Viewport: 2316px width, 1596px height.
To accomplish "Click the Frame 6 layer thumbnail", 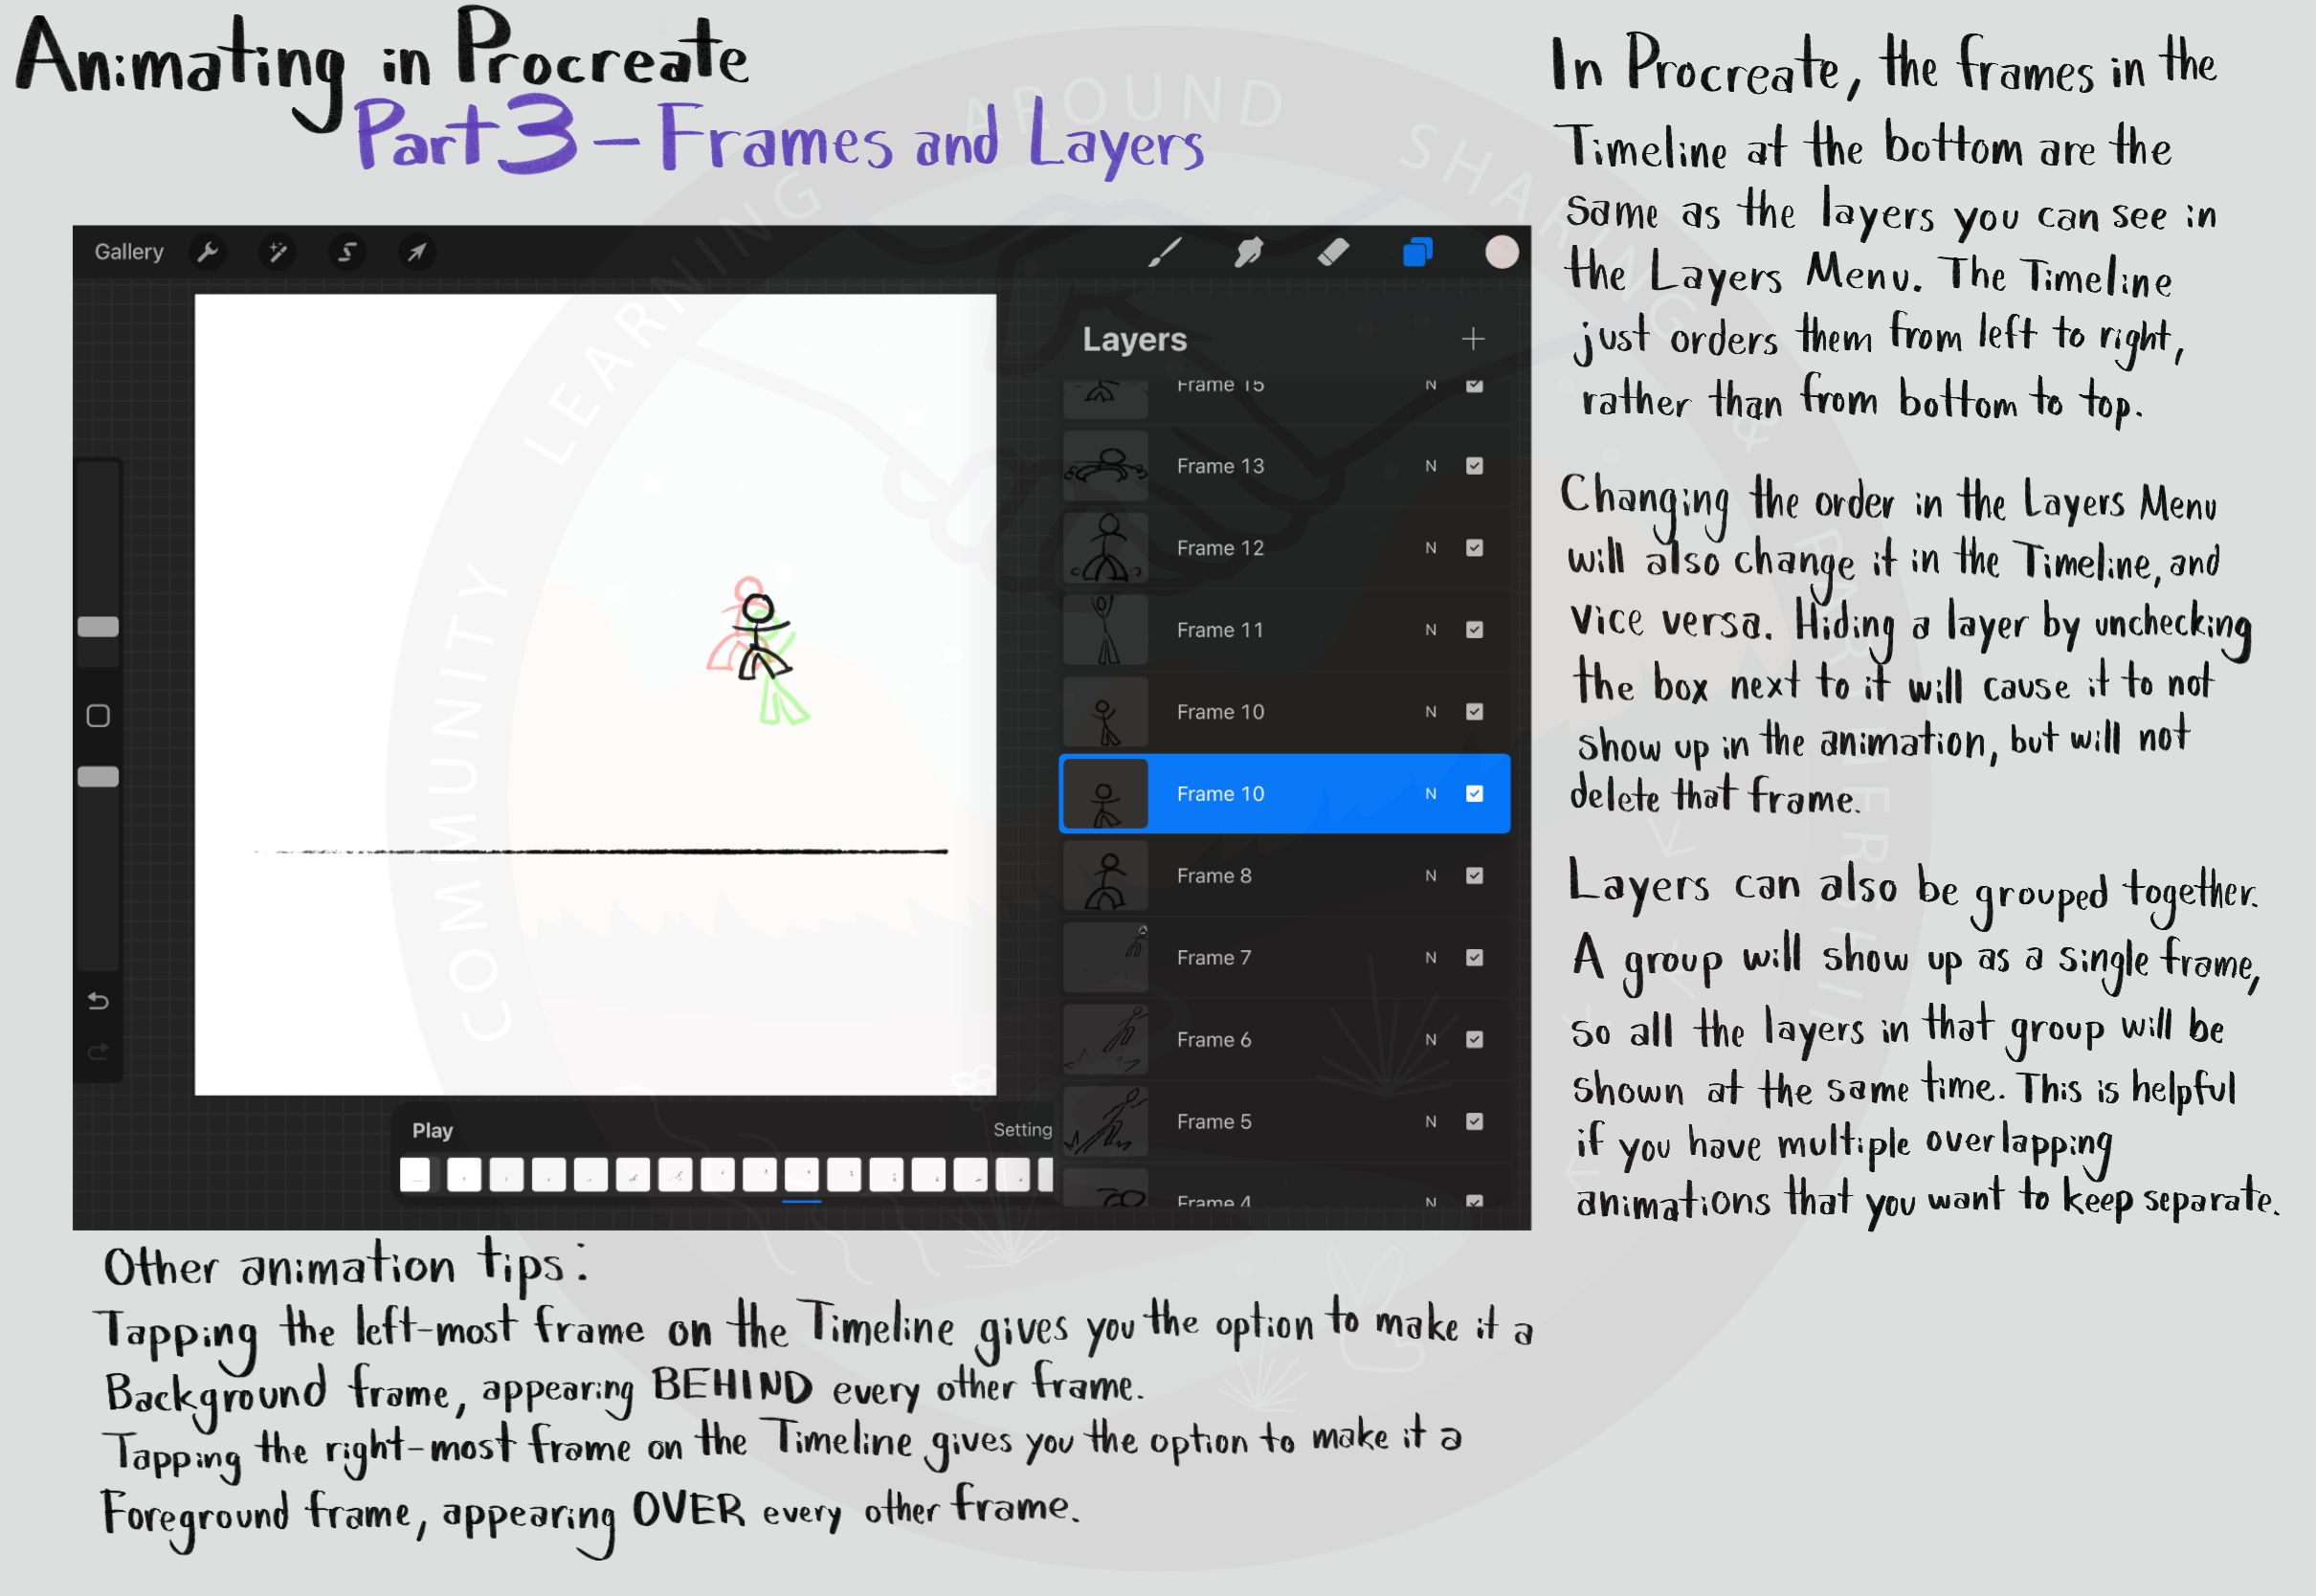I will point(1105,1040).
